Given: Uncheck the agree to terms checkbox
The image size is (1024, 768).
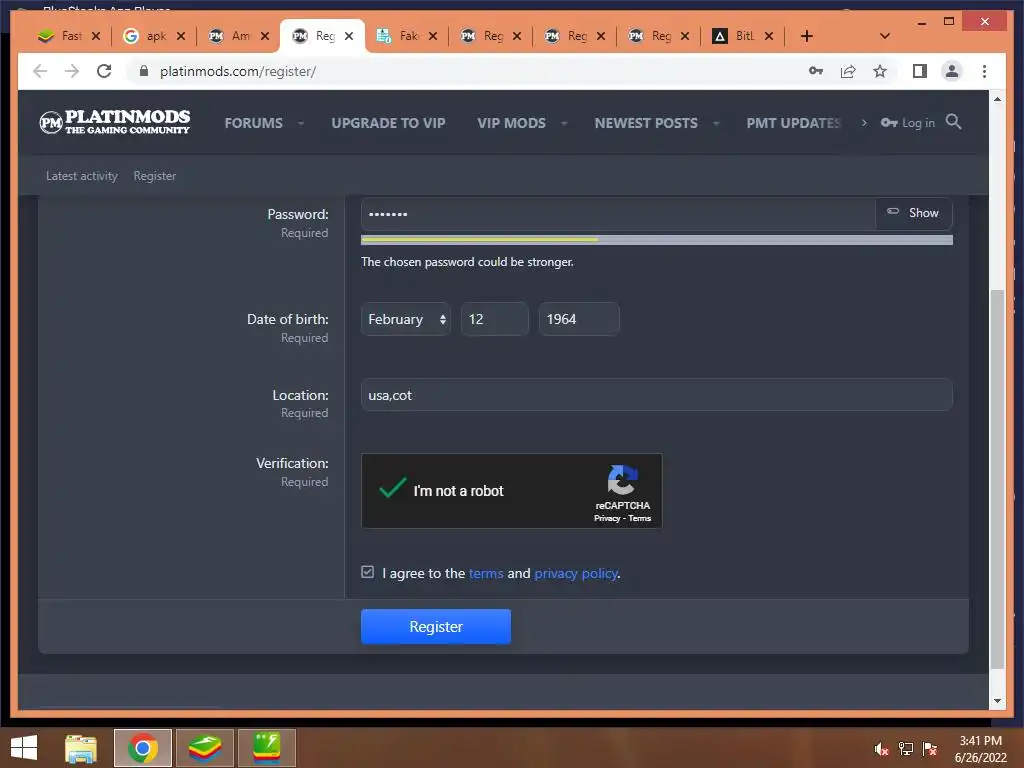Looking at the screenshot, I should [368, 572].
